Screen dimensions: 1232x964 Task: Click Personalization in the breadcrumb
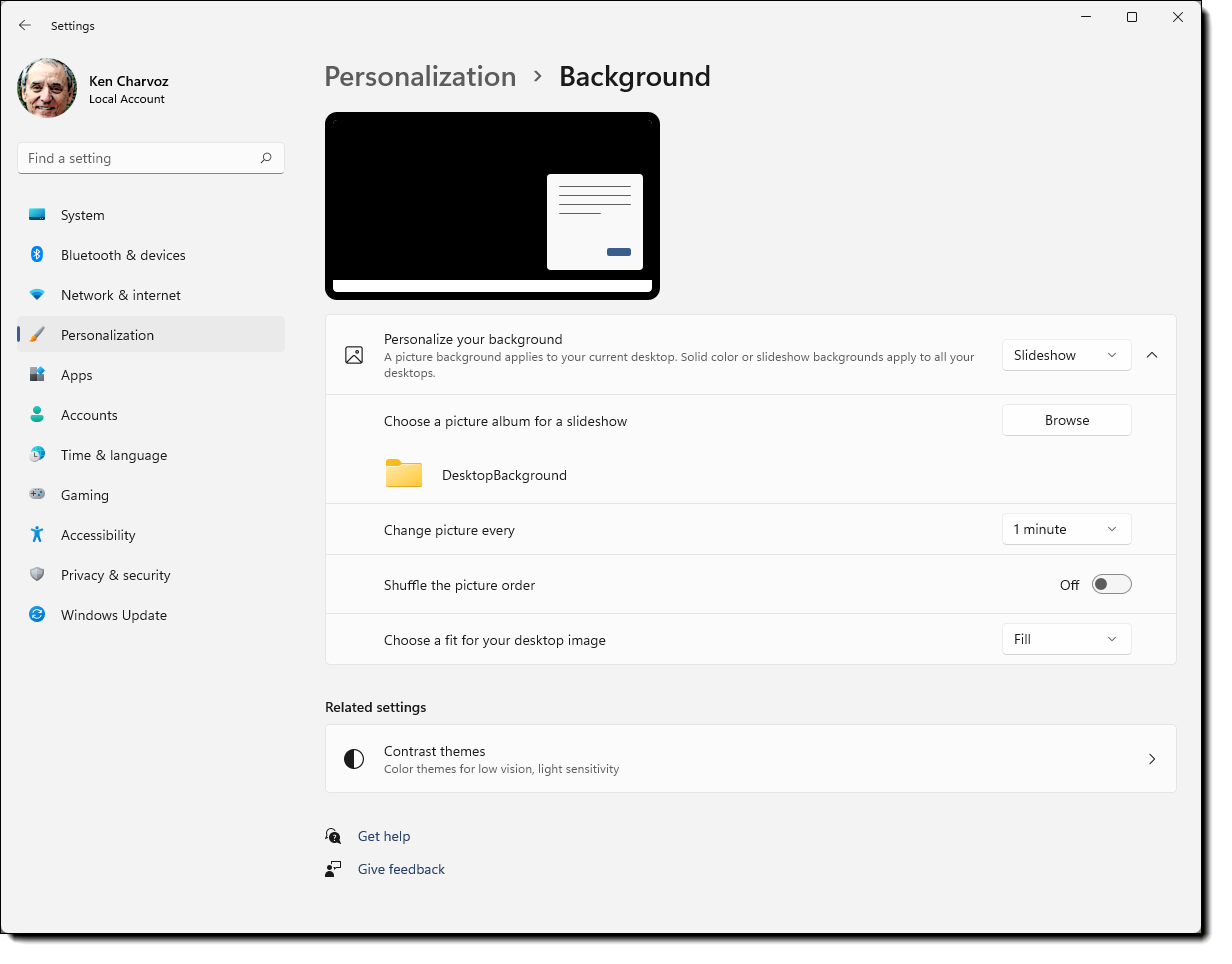click(420, 77)
